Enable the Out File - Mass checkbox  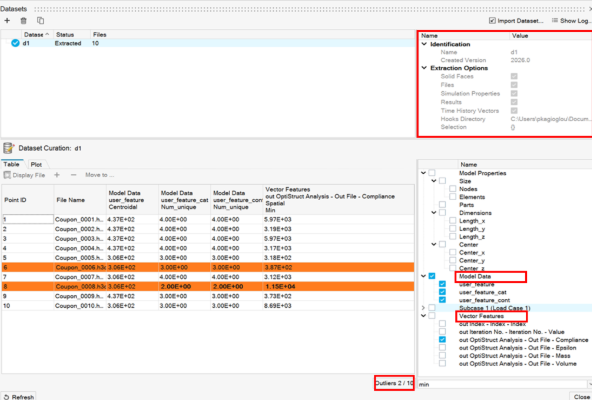(442, 355)
